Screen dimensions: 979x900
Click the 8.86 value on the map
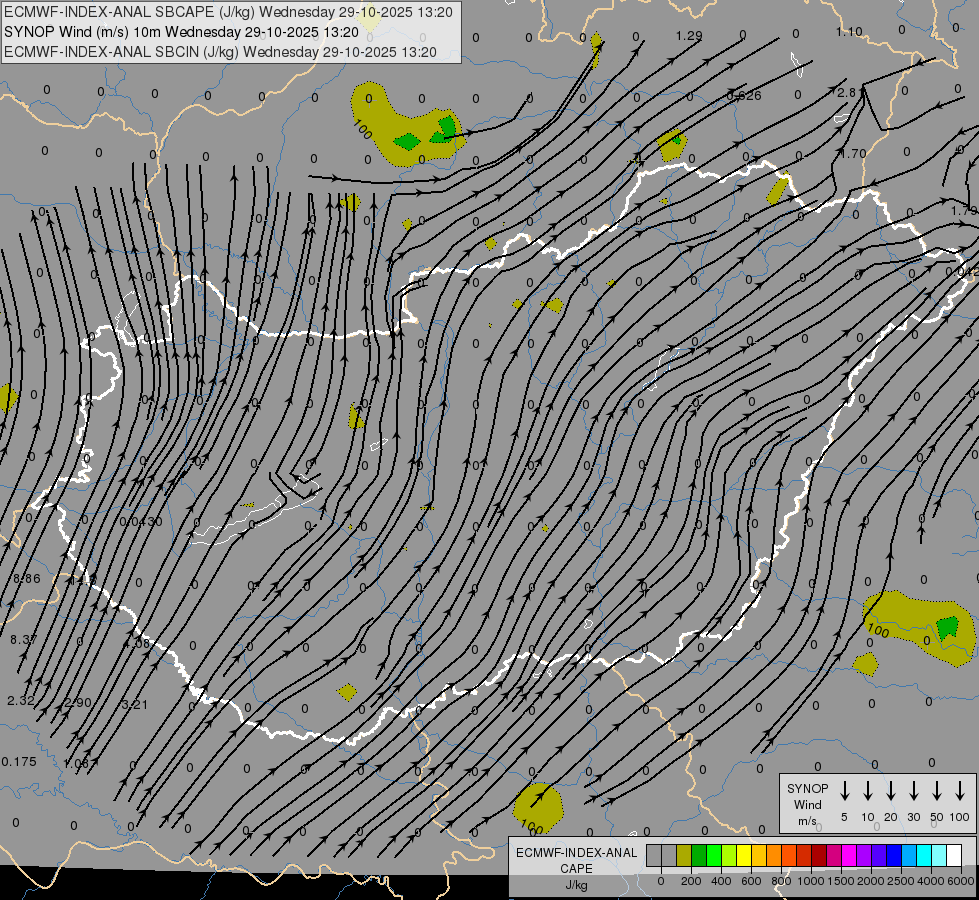coord(27,579)
